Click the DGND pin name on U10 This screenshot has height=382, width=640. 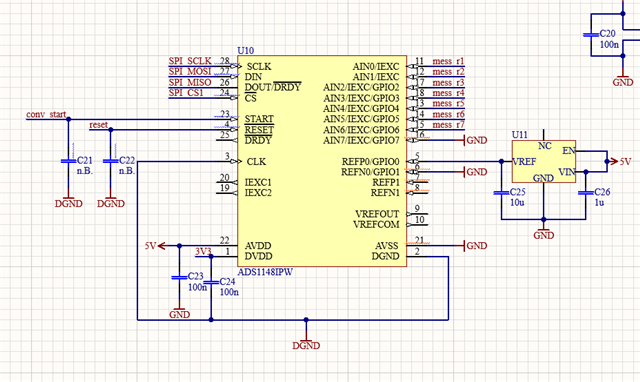385,256
